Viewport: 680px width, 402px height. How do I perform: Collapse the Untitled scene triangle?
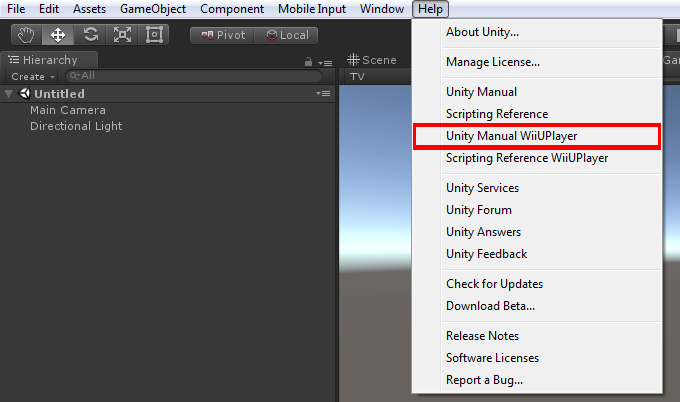click(8, 94)
